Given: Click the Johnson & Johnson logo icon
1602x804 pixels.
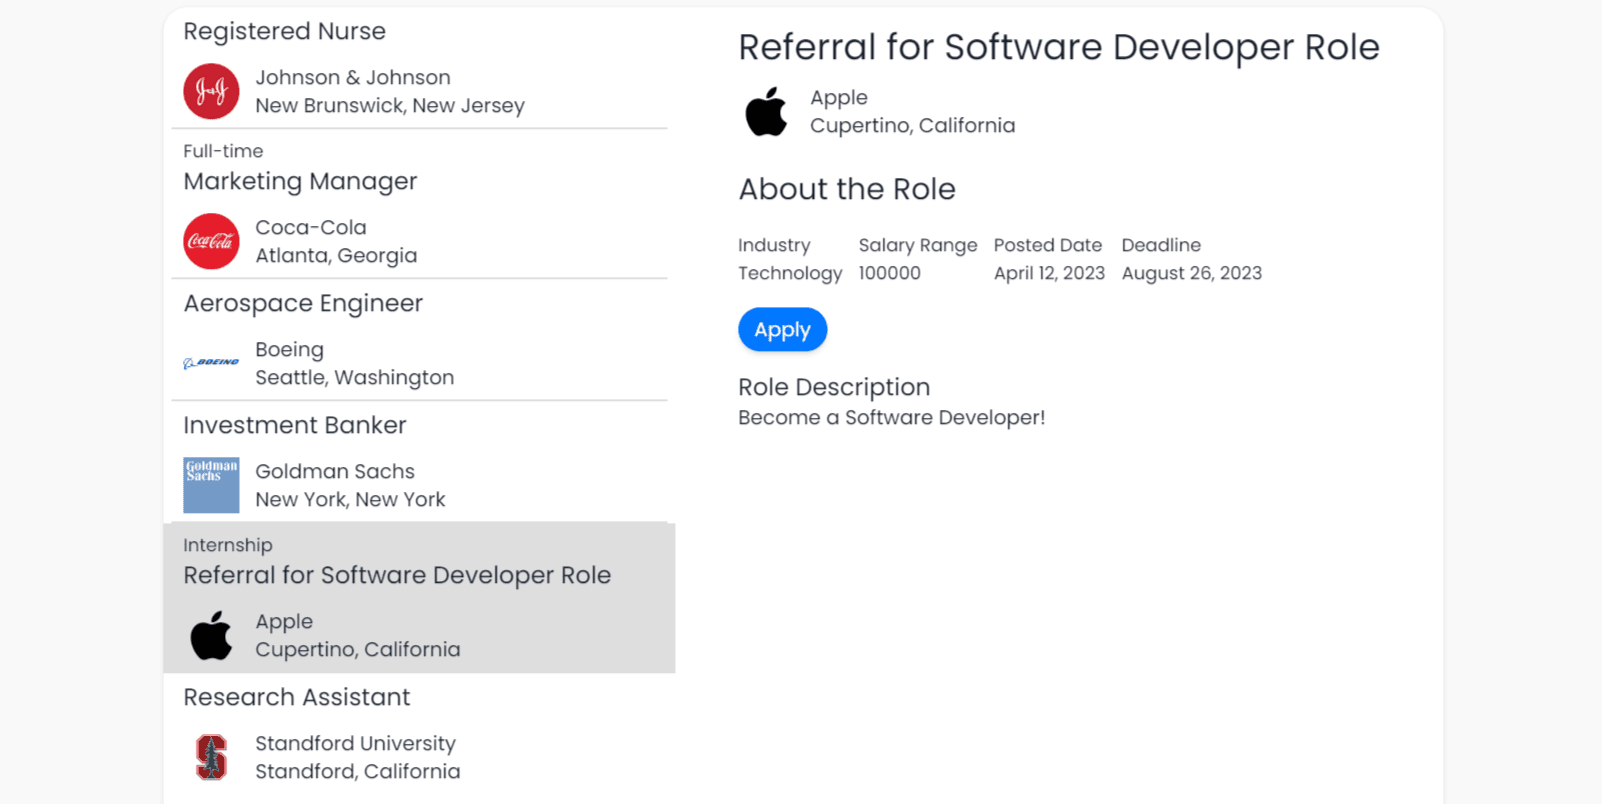Looking at the screenshot, I should [x=211, y=91].
